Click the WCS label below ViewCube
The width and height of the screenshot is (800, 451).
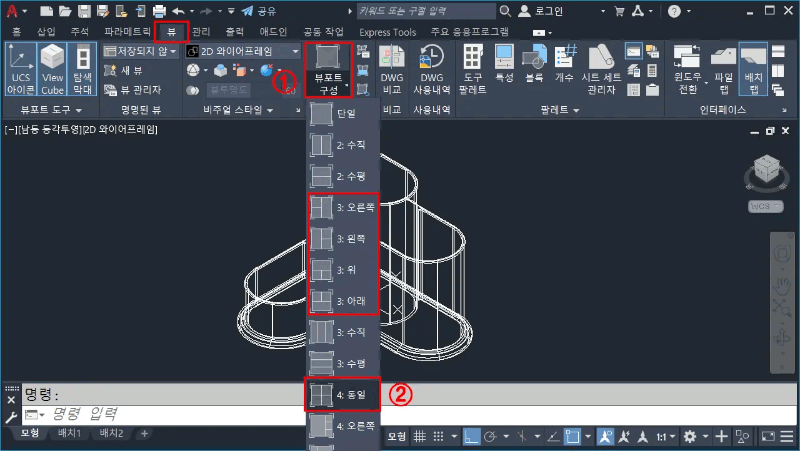tap(761, 207)
